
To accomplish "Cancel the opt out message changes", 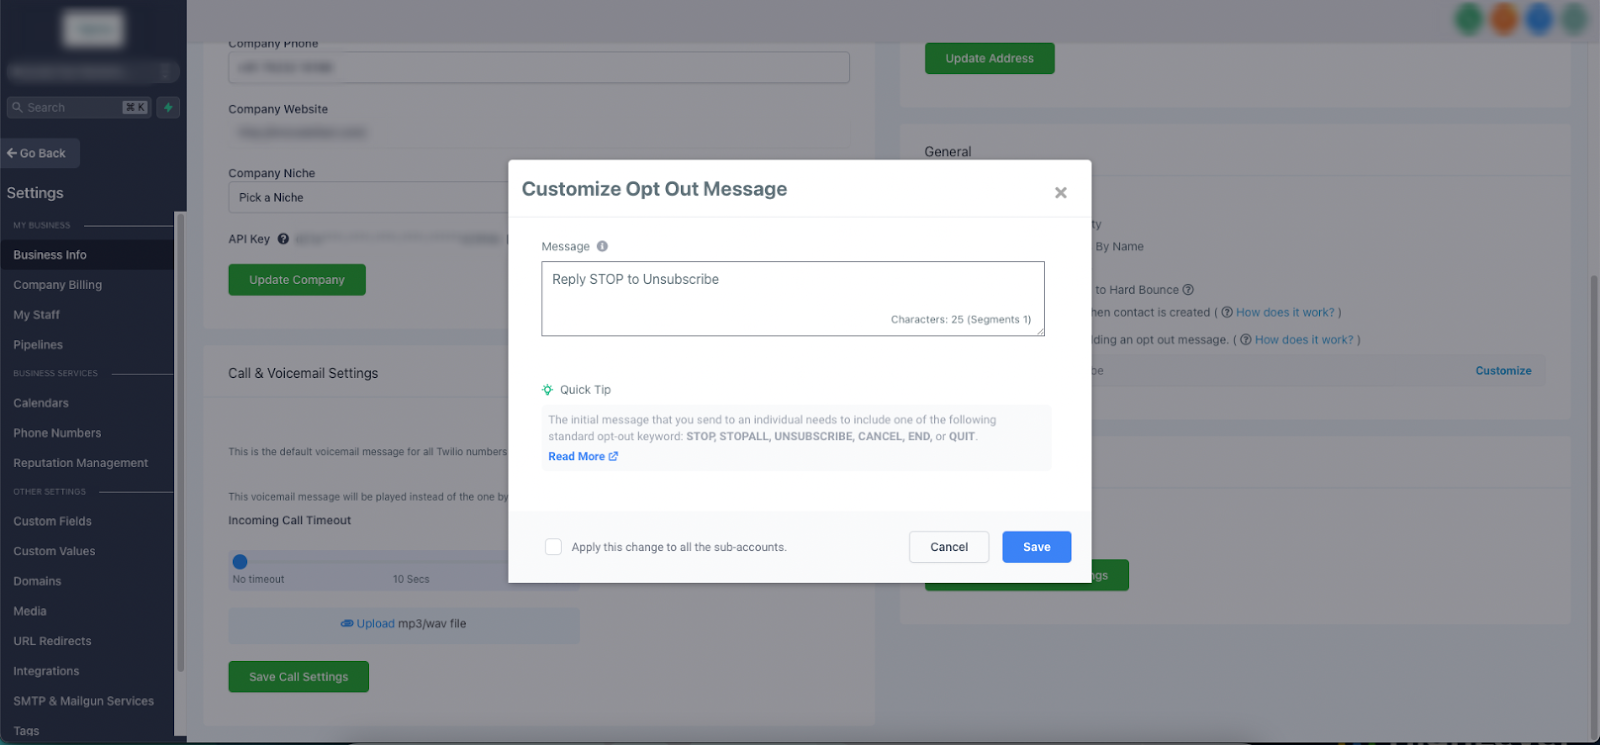I will pyautogui.click(x=949, y=547).
